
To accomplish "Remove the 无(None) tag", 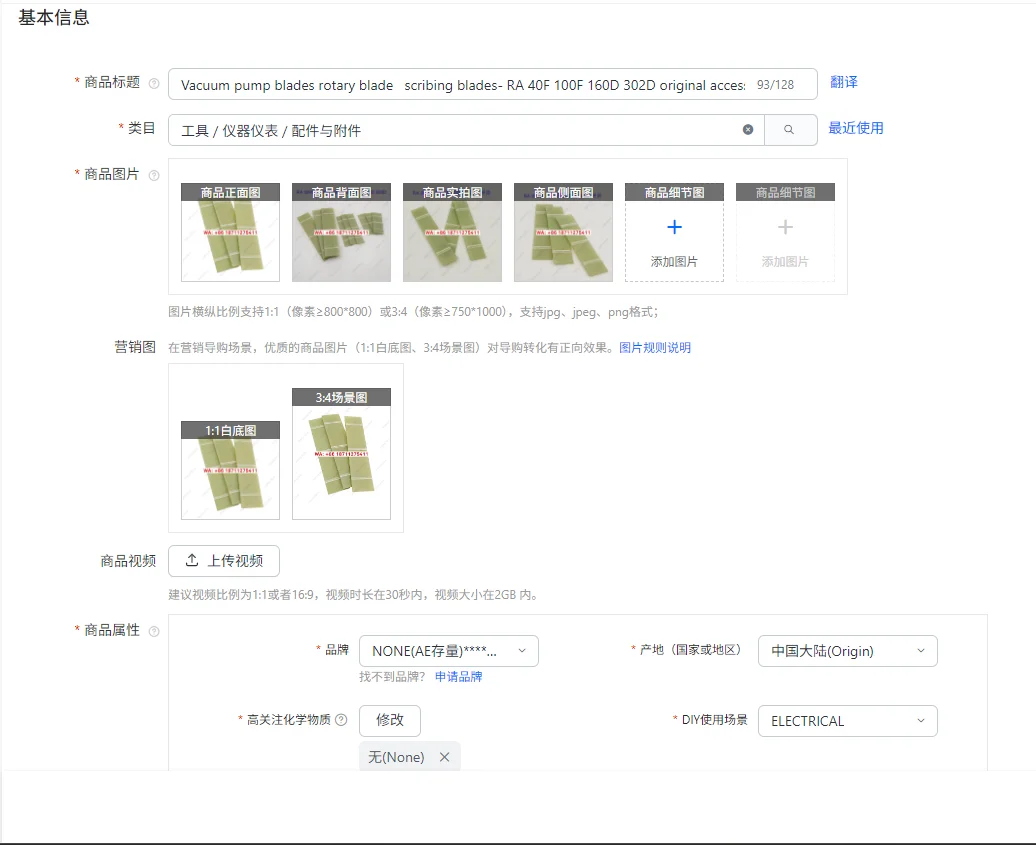I will pyautogui.click(x=445, y=757).
